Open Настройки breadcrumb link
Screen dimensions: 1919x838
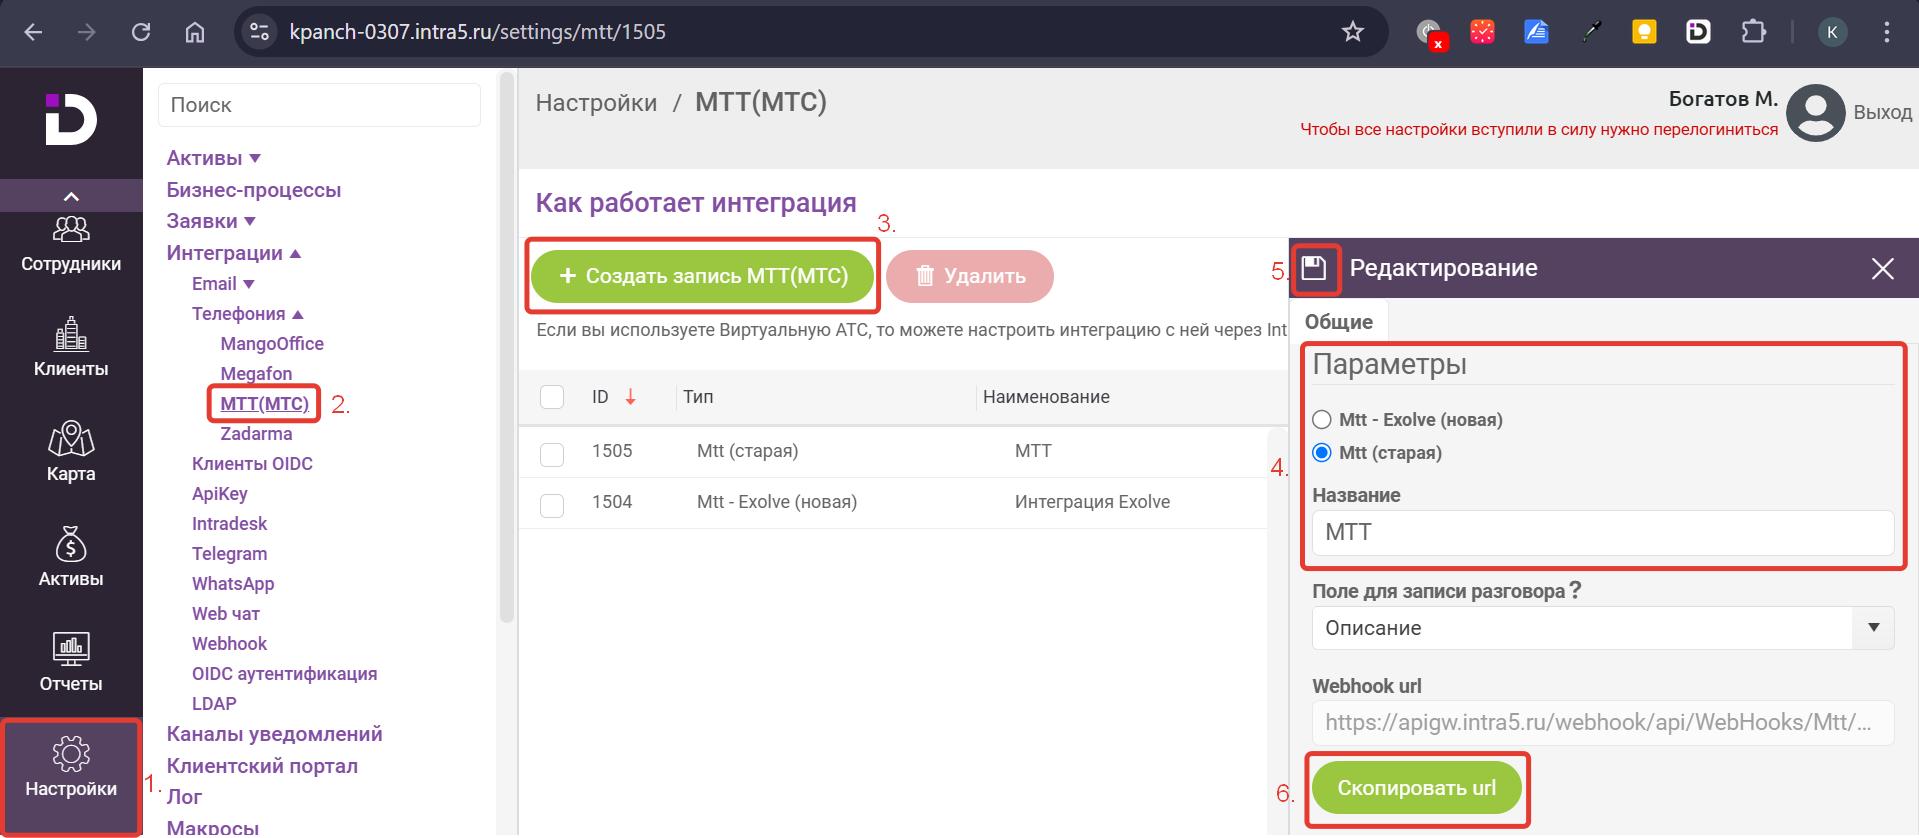(x=596, y=103)
